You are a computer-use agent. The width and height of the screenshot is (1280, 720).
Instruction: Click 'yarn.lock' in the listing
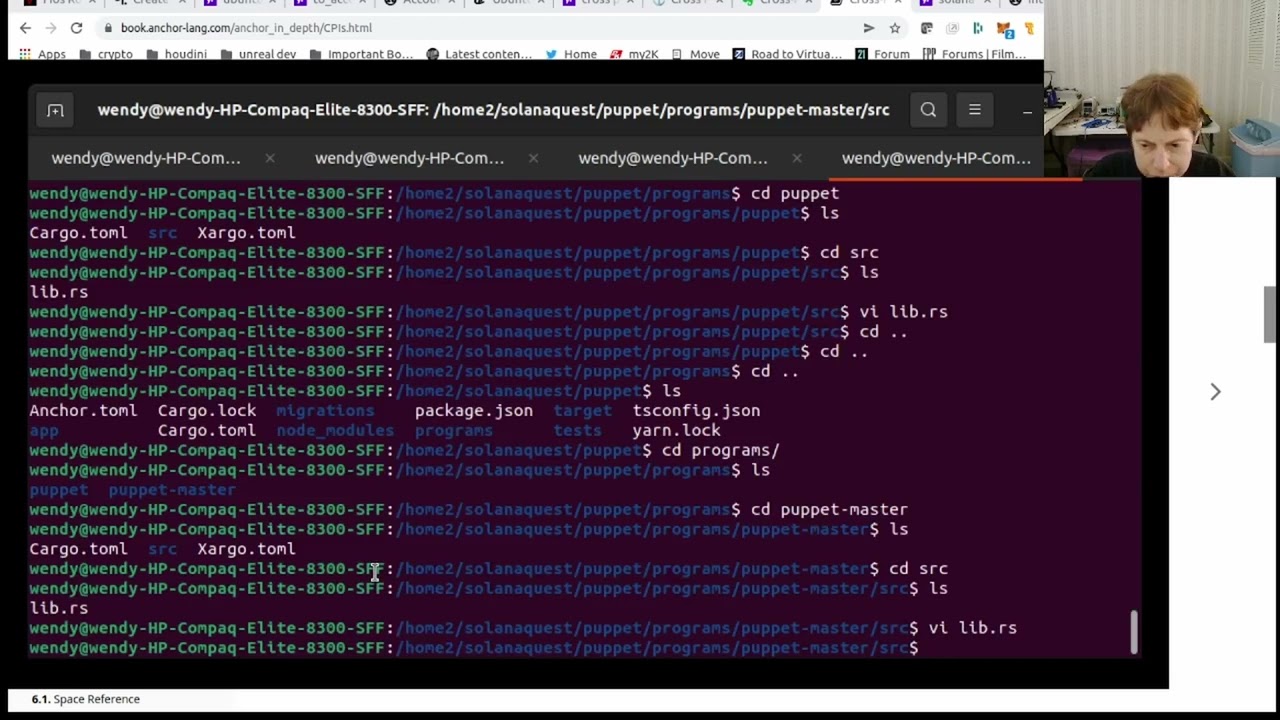[676, 431]
